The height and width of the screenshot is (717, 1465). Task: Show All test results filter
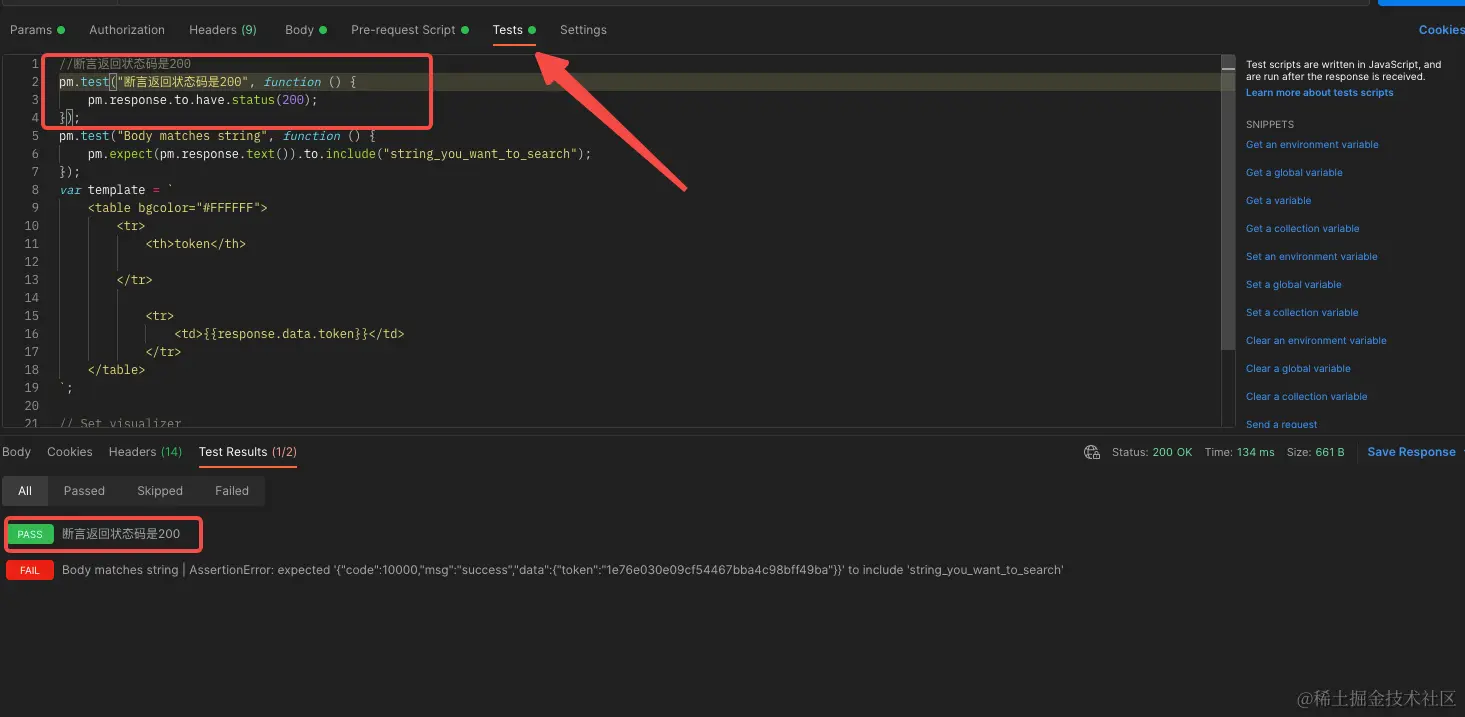[25, 491]
